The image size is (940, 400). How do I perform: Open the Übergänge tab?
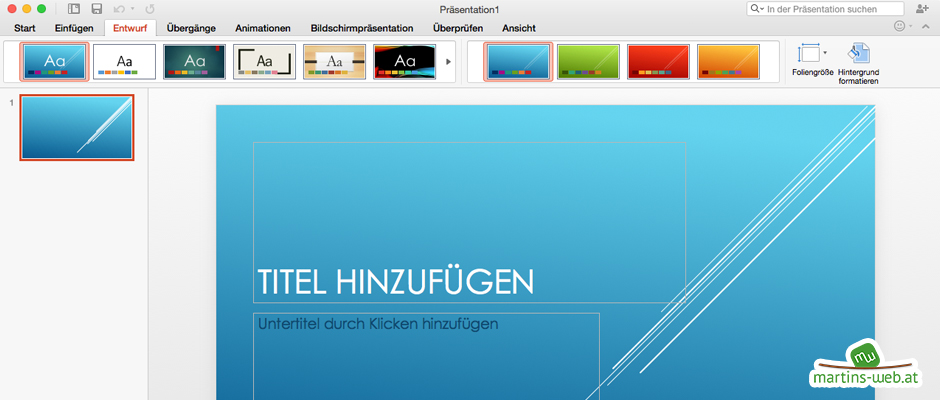coord(191,28)
